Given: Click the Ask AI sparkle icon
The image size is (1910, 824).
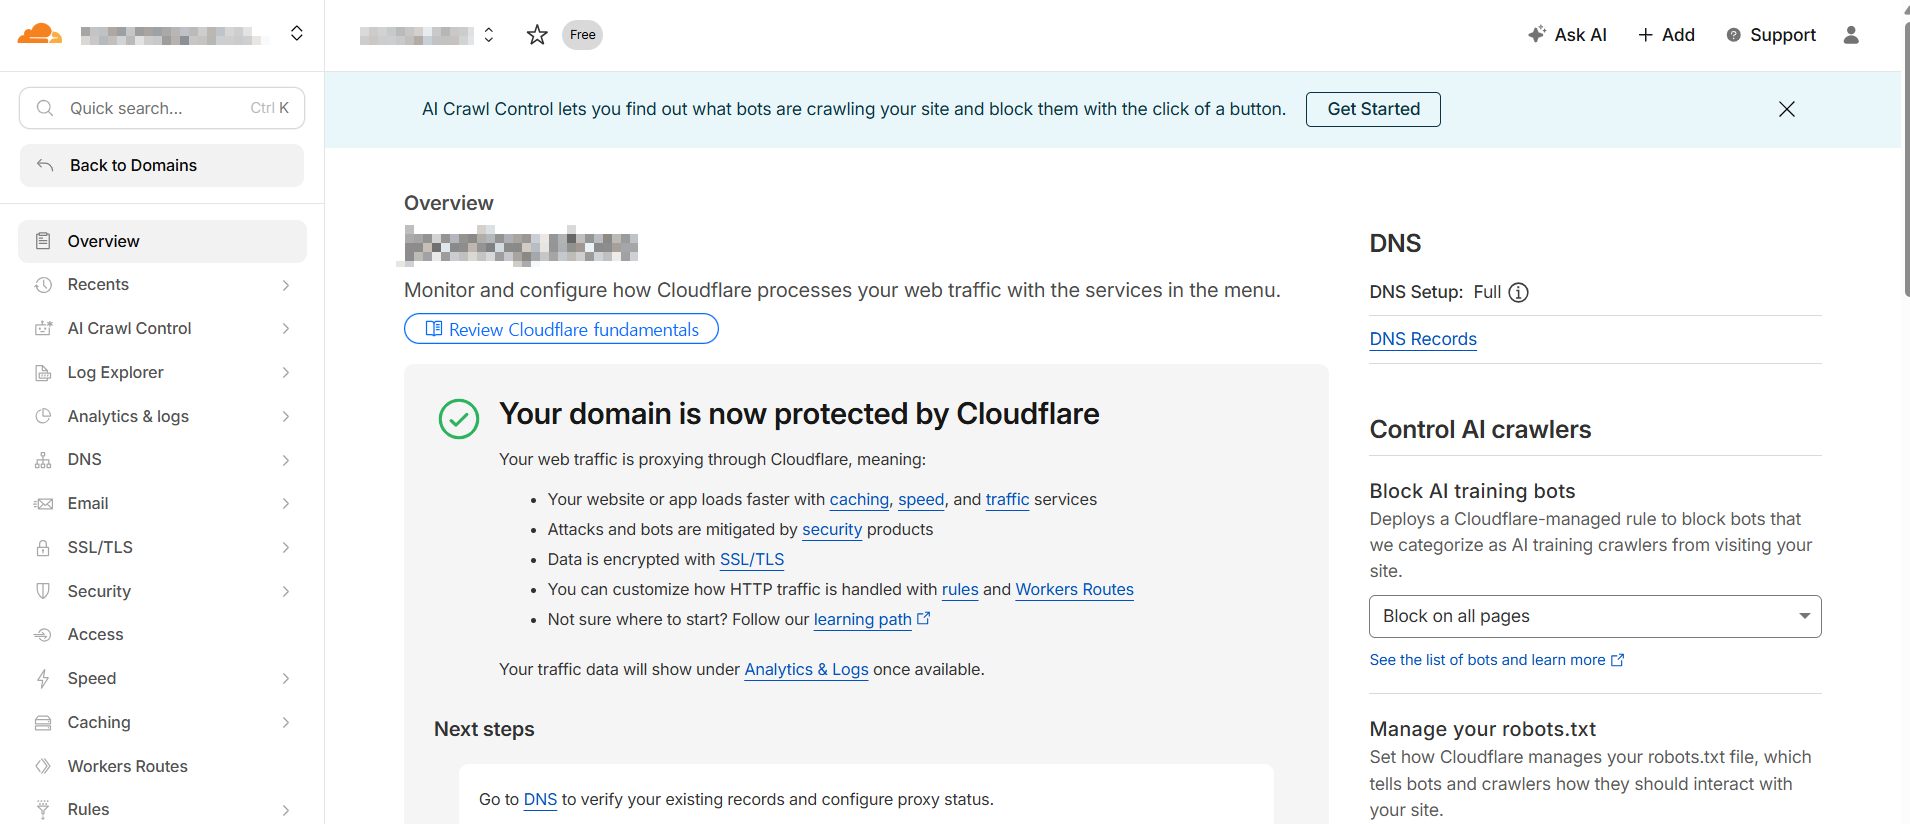Looking at the screenshot, I should coord(1537,35).
